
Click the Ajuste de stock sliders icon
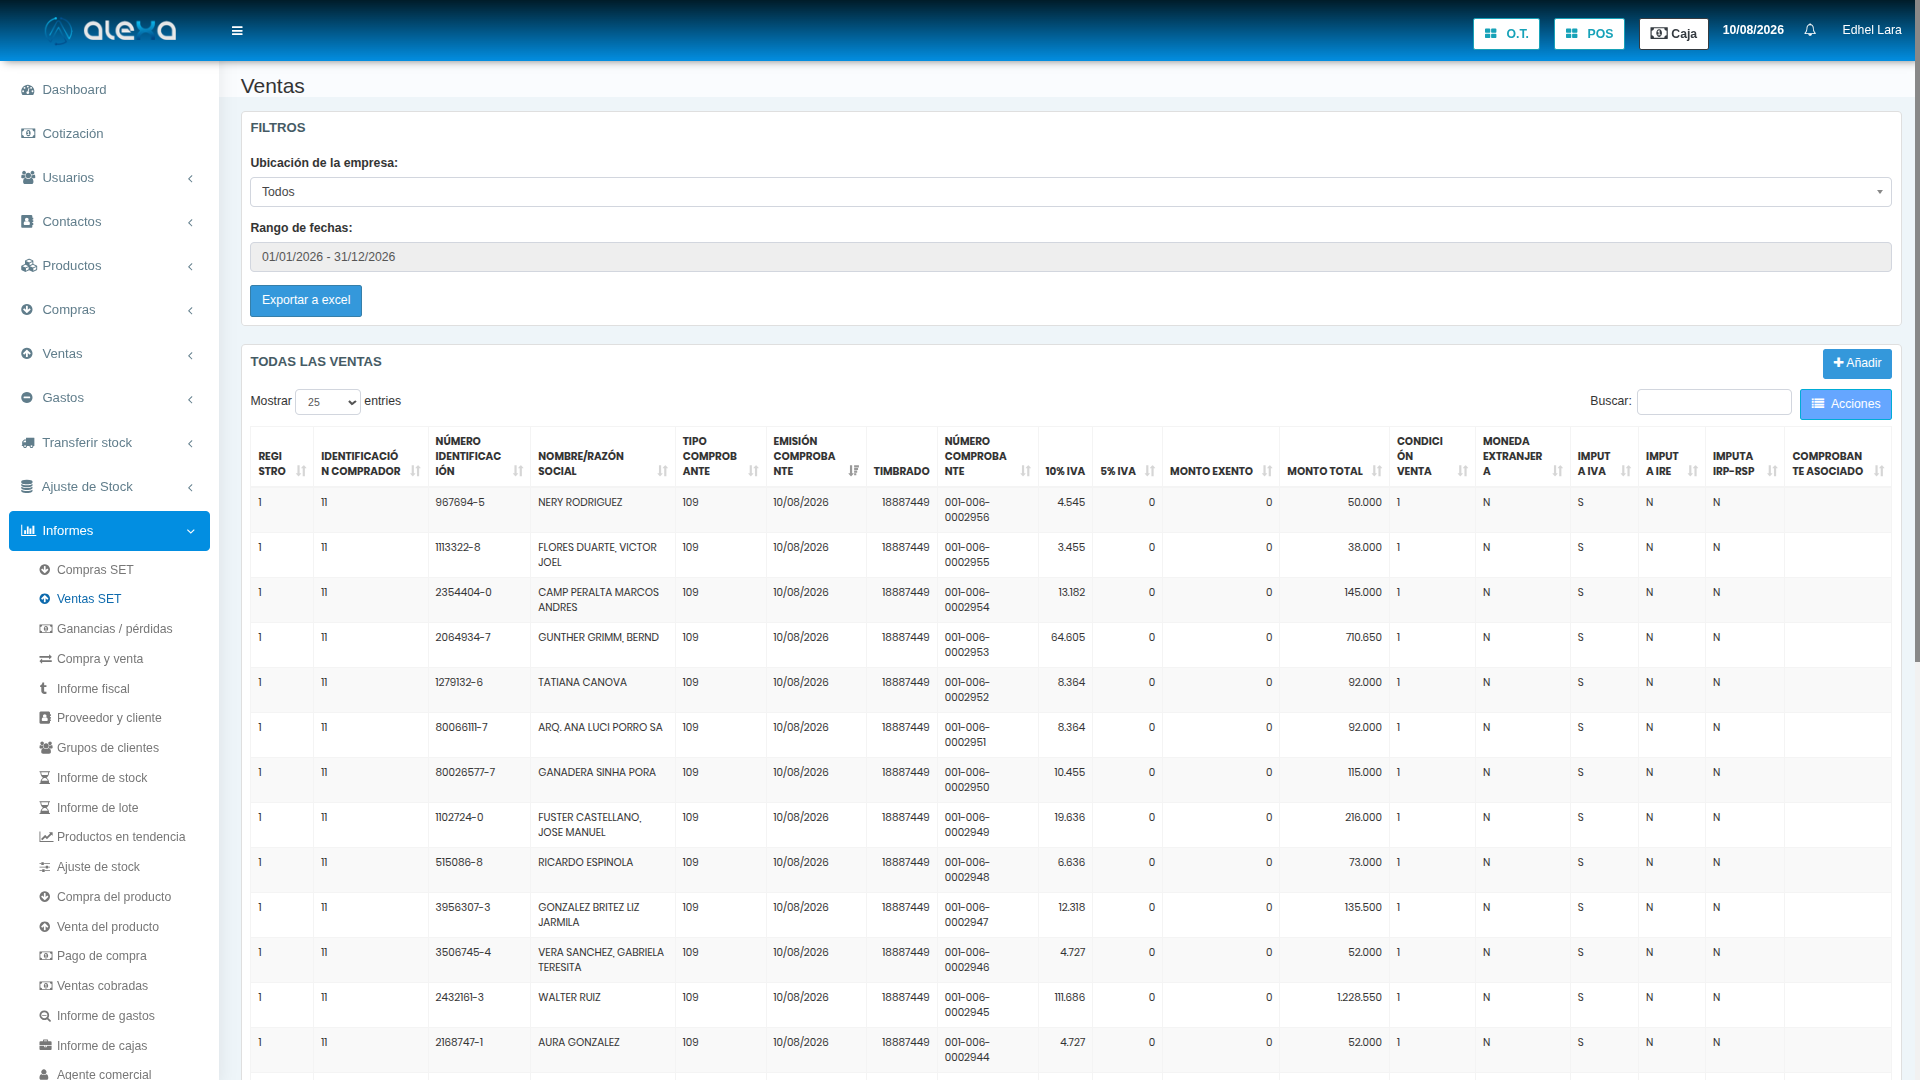pos(45,867)
